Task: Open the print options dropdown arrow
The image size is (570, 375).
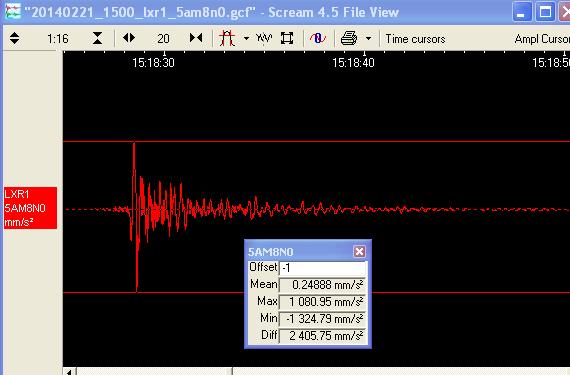Action: [368, 39]
